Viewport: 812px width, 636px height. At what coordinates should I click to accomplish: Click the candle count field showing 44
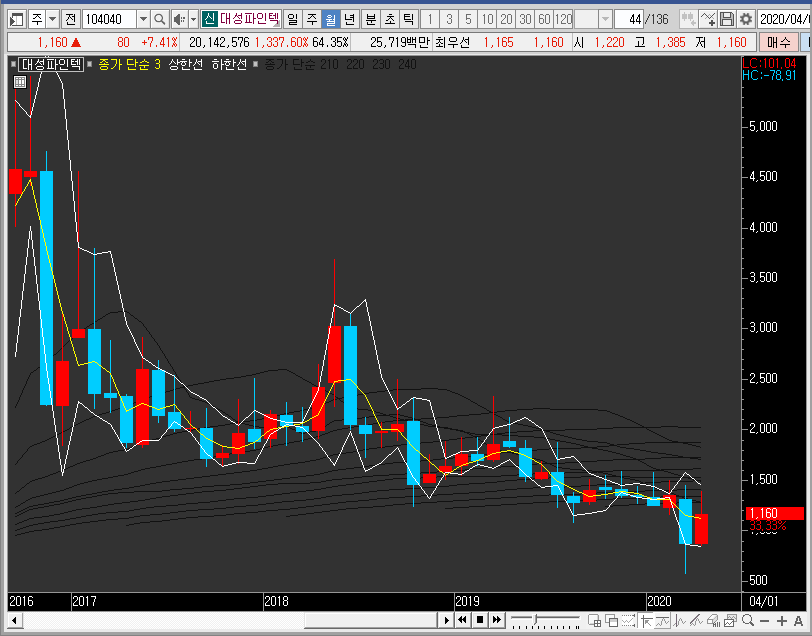tap(629, 20)
